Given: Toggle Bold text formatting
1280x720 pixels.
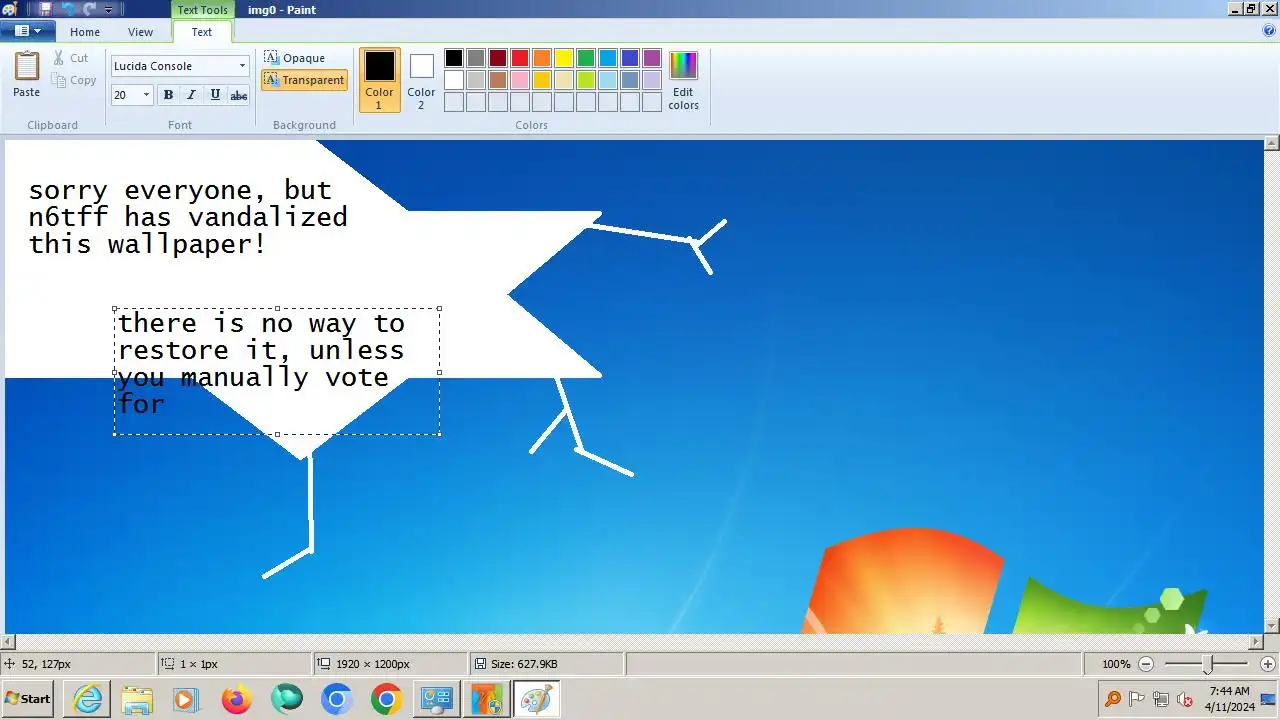Looking at the screenshot, I should [168, 95].
